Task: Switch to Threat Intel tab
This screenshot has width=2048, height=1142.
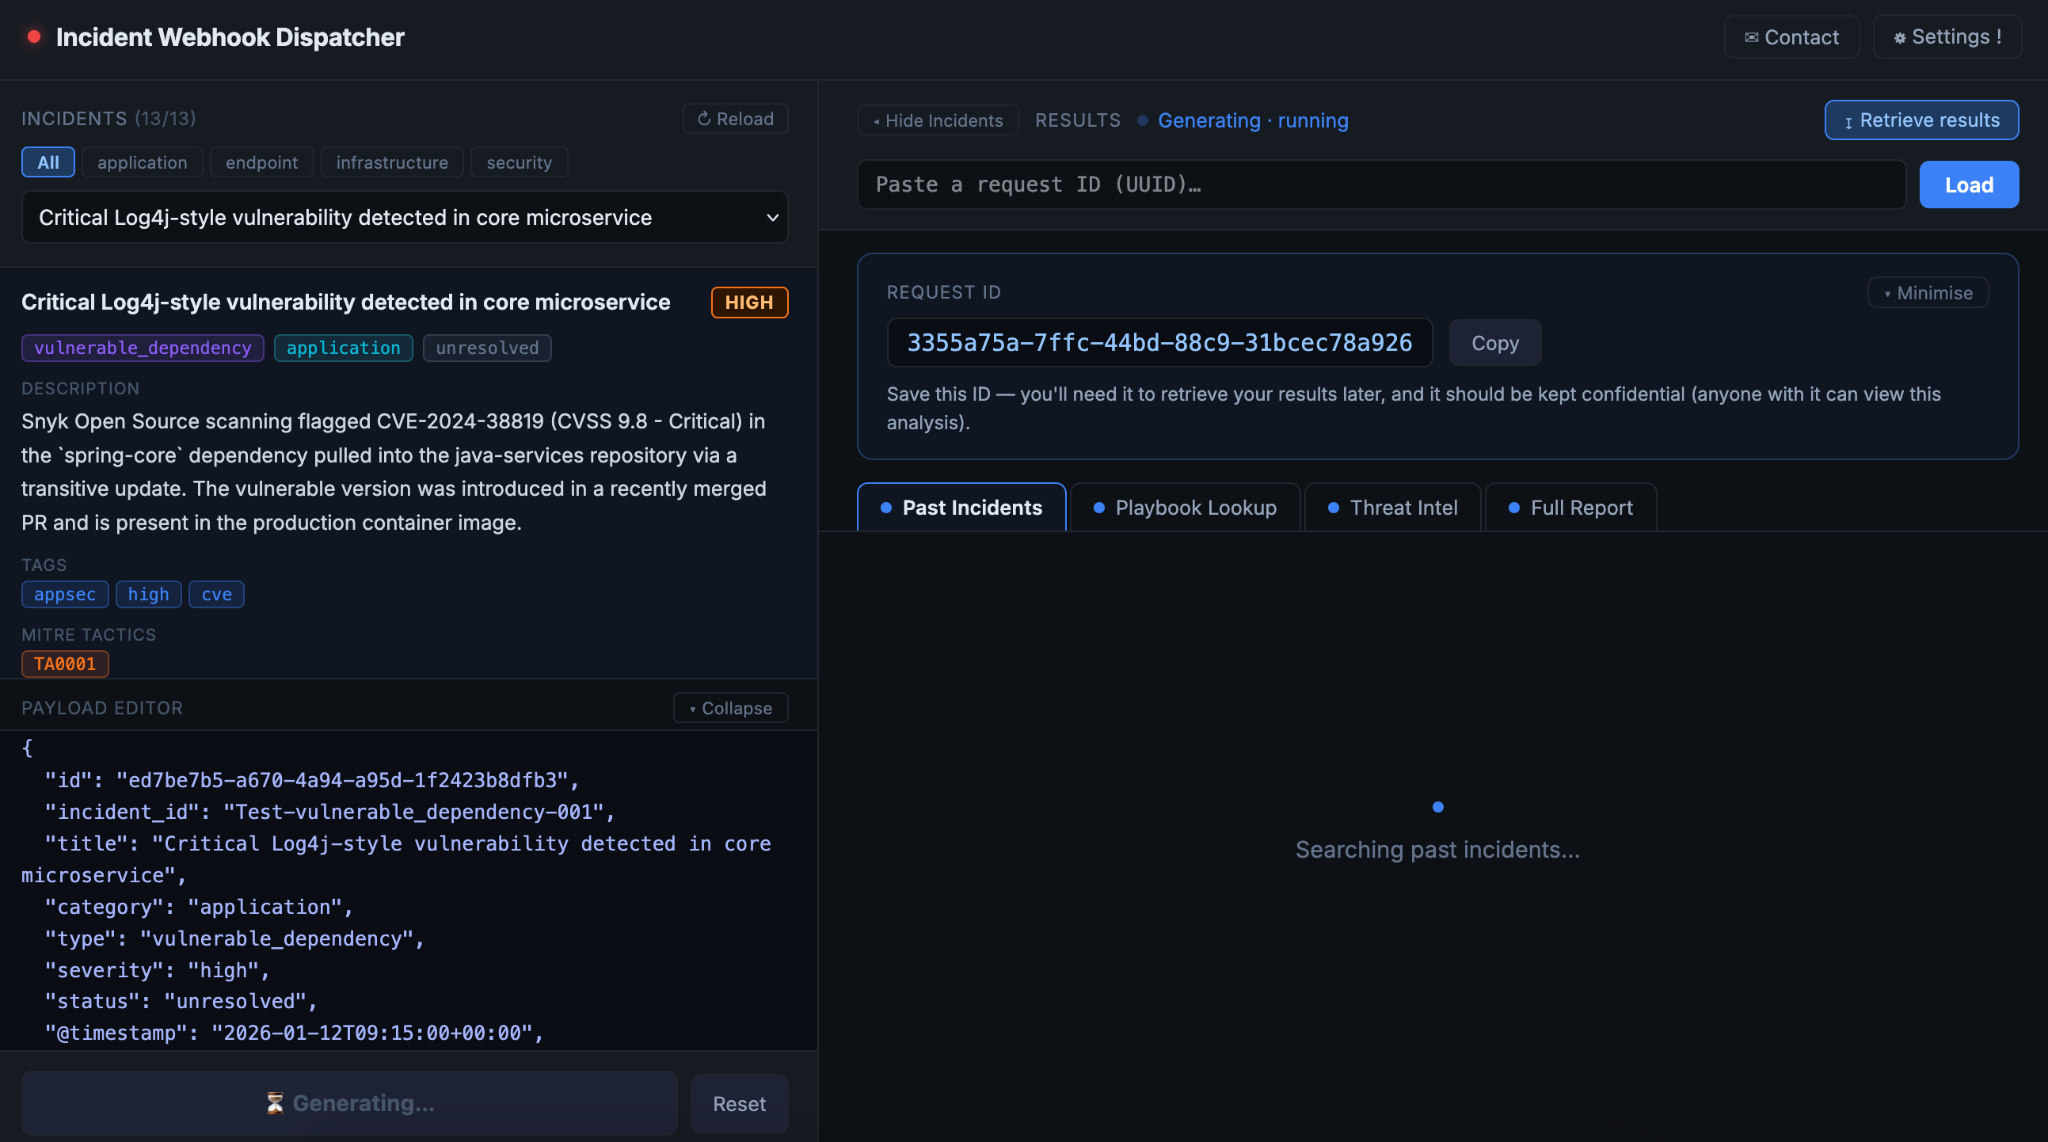Action: [1392, 508]
